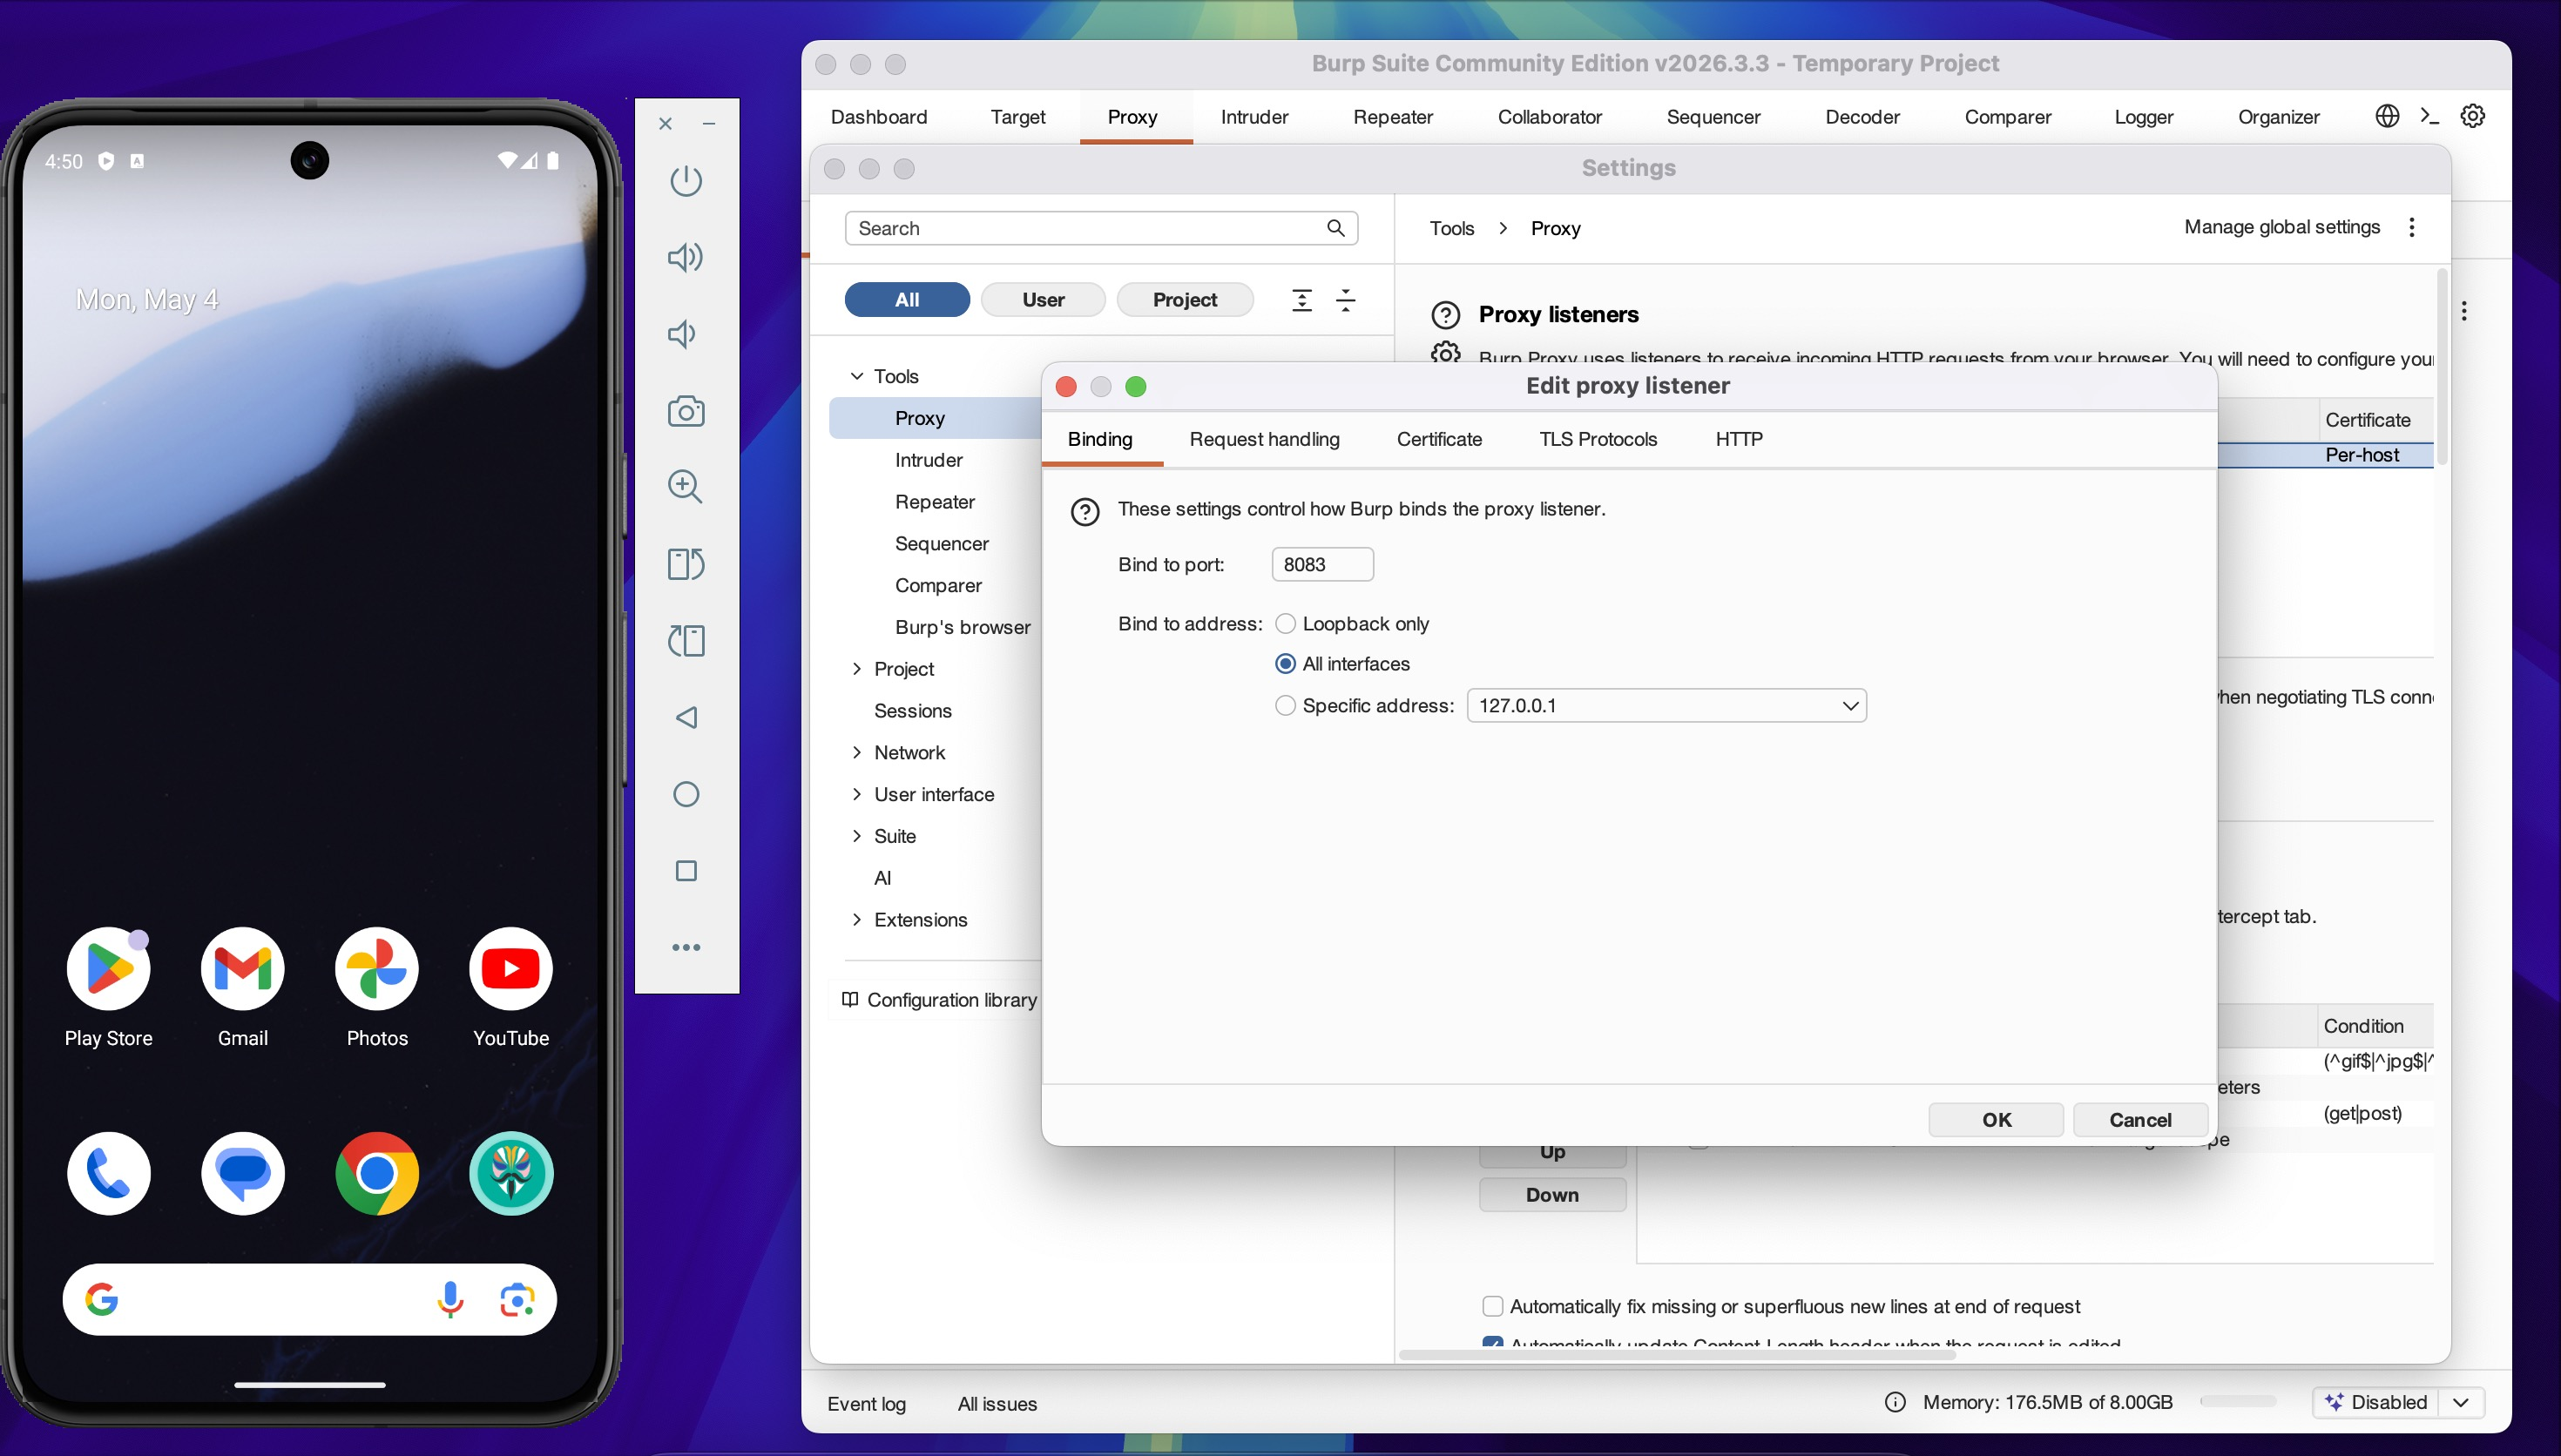The image size is (2561, 1456).
Task: Expand the Project tree node
Action: point(857,669)
